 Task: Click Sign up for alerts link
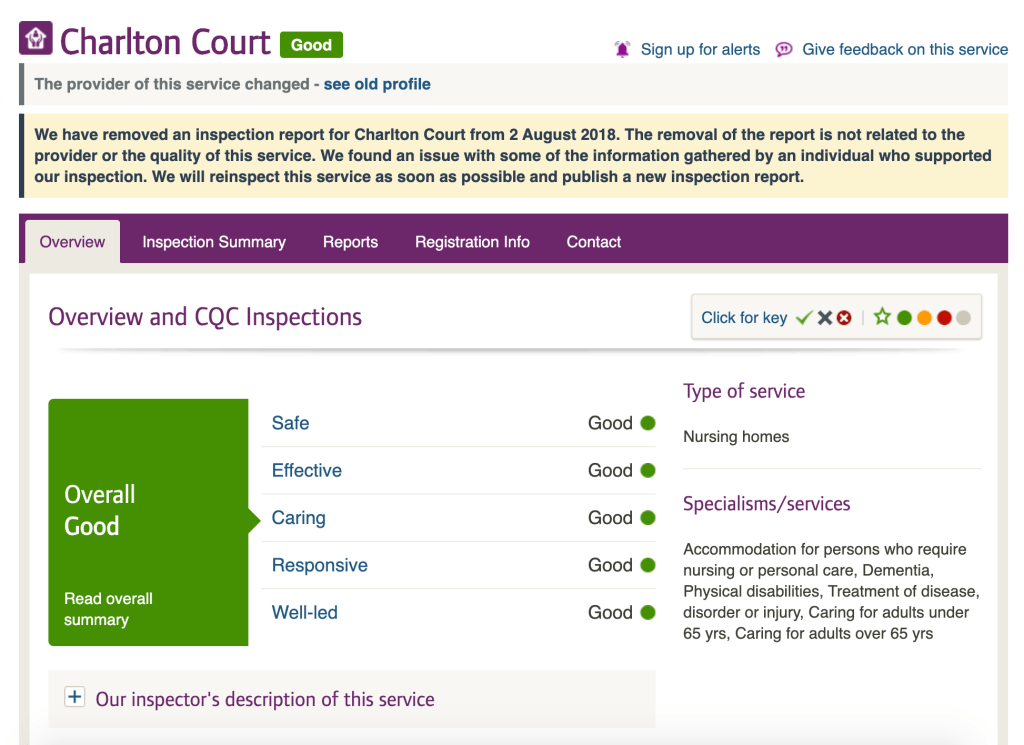pos(700,49)
